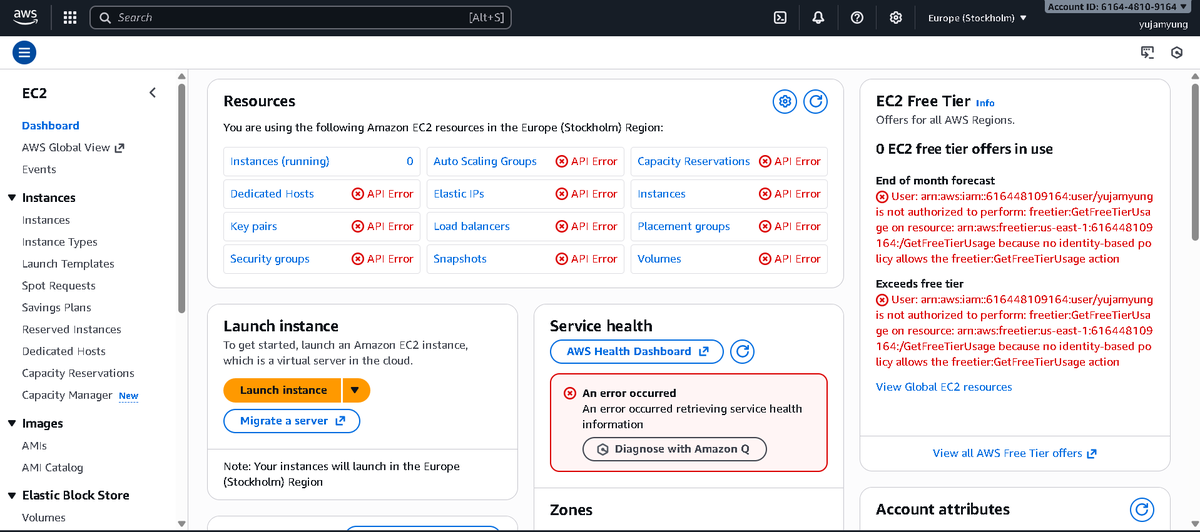Viewport: 1200px width, 532px height.
Task: Open the Europe (Stockholm) region dropdown
Action: 977,18
